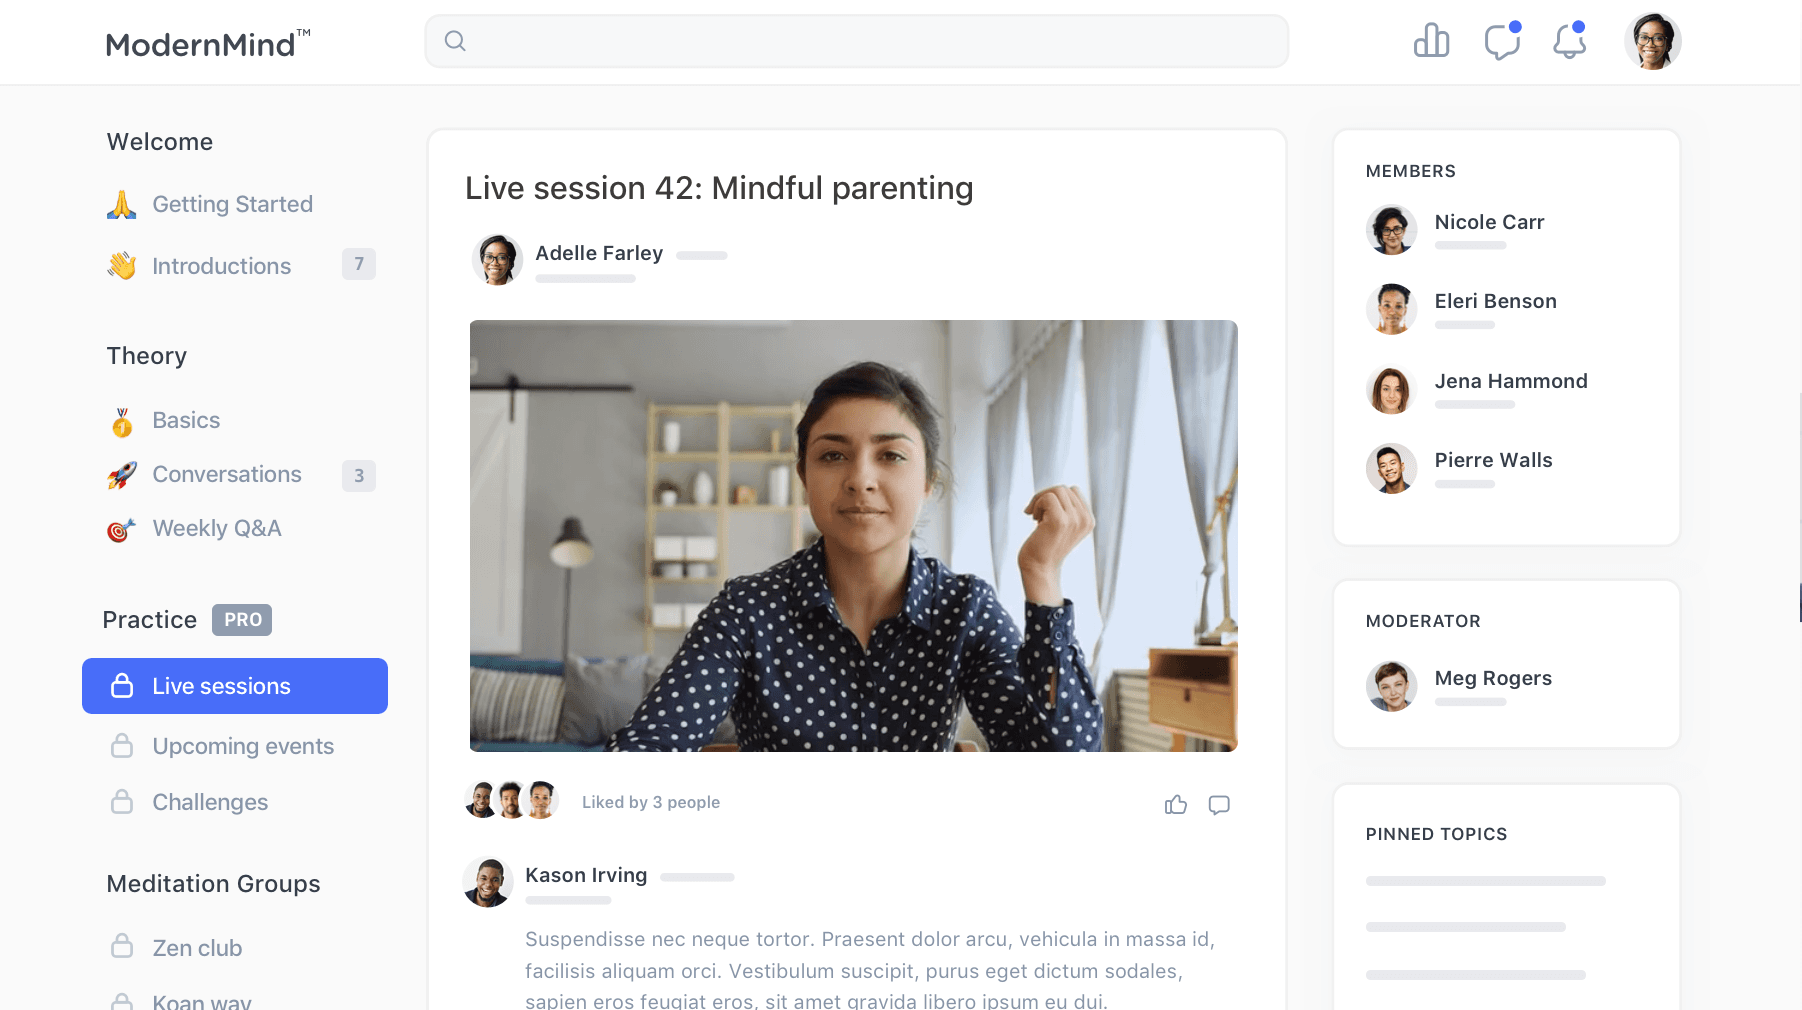Screen dimensions: 1802x1010
Task: Open Upcoming events
Action: click(243, 746)
